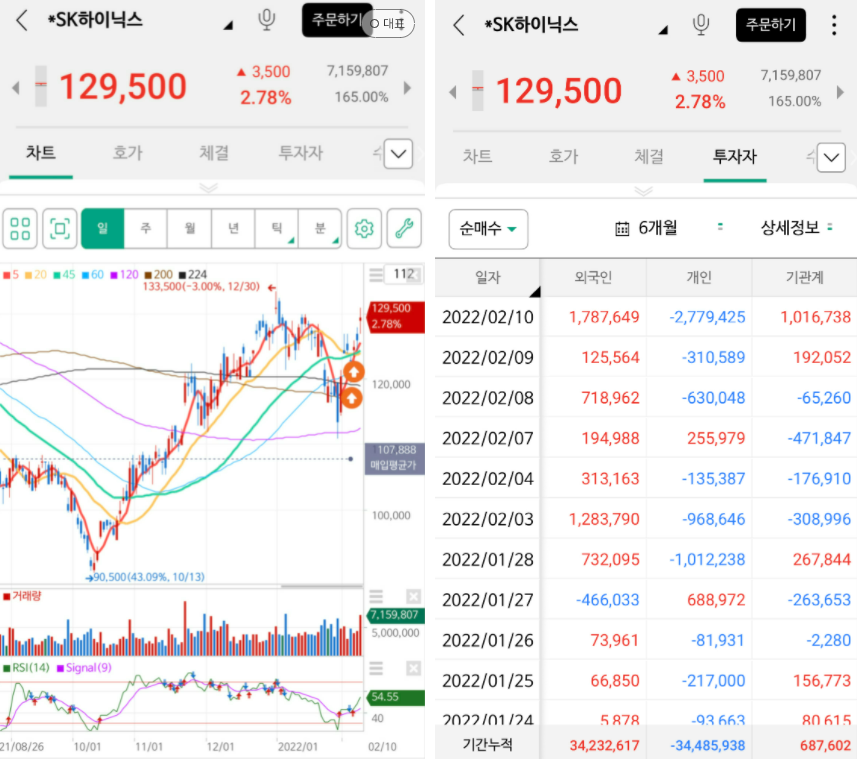Screen dimensions: 857x759
Task: Select 분 minute chart period
Action: point(320,228)
